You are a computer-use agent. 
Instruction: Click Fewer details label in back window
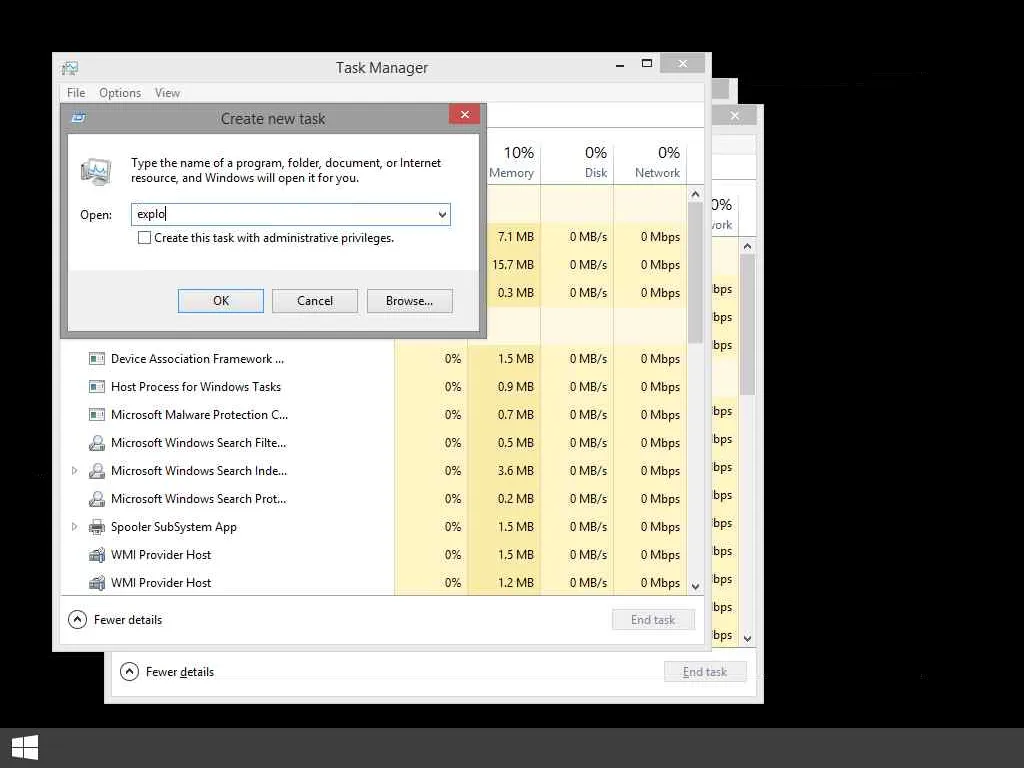click(180, 671)
